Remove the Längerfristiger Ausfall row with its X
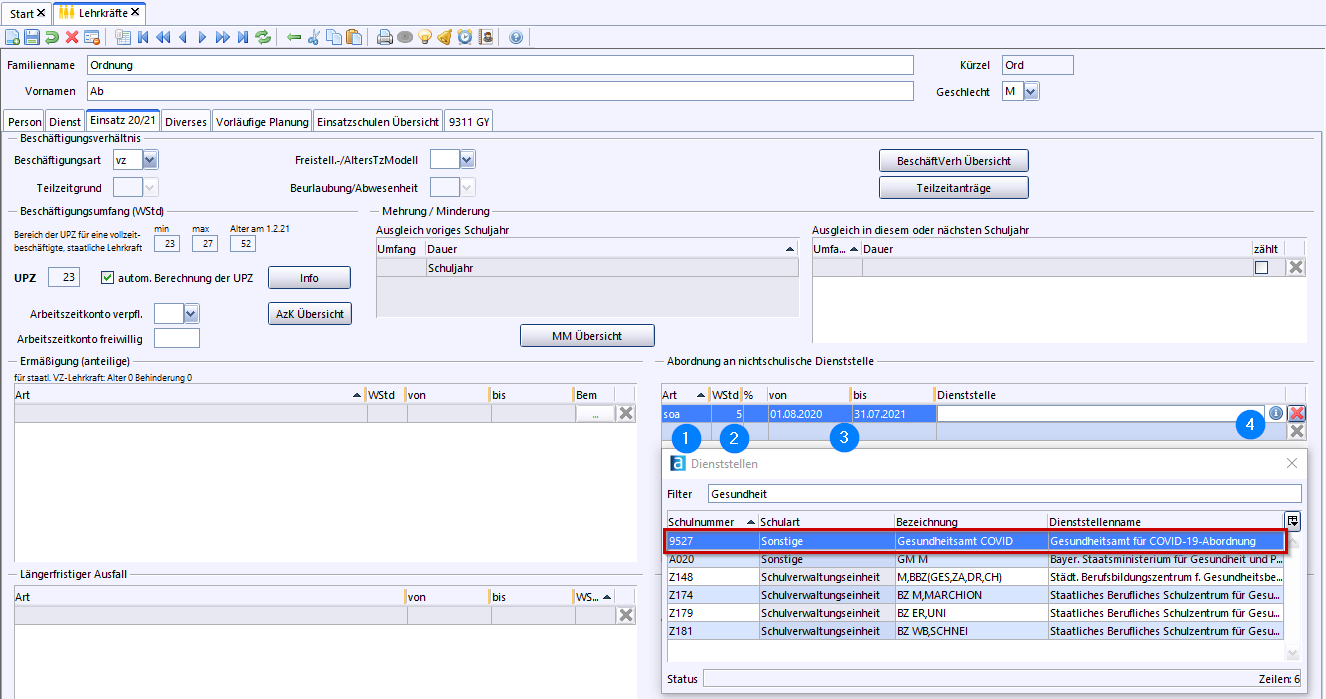The image size is (1326, 699). [x=626, y=615]
